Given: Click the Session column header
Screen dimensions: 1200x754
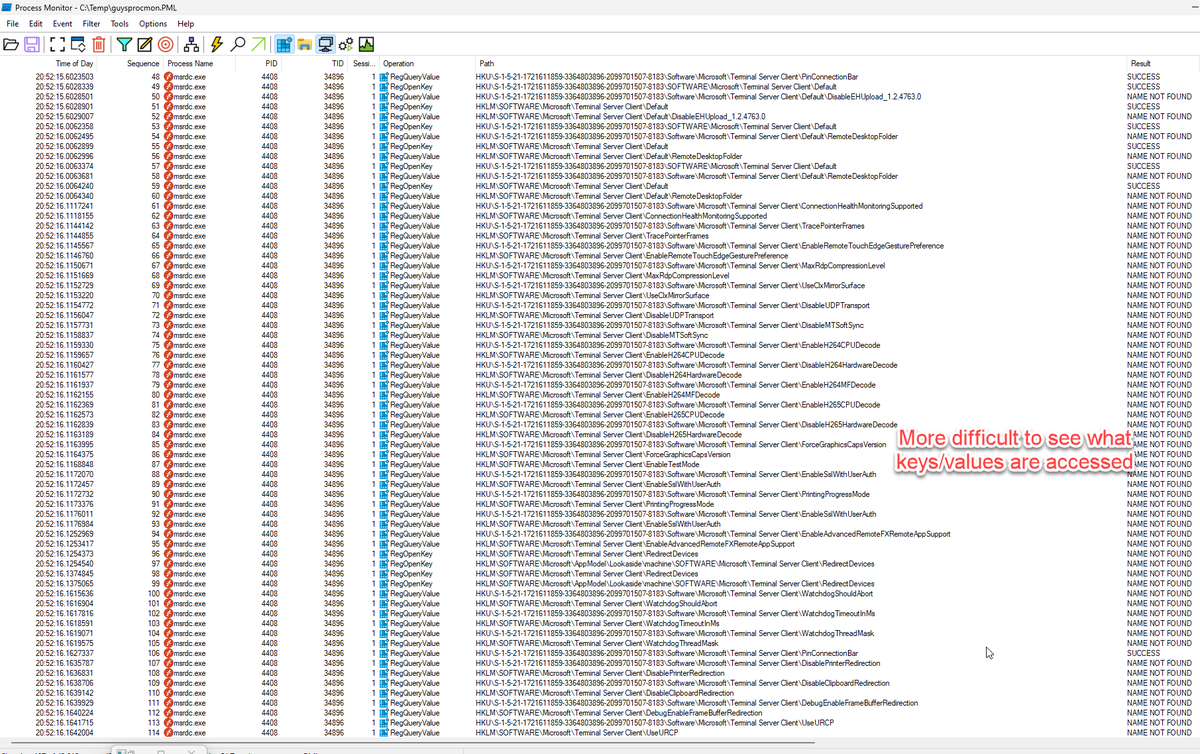Looking at the screenshot, I should tap(363, 63).
